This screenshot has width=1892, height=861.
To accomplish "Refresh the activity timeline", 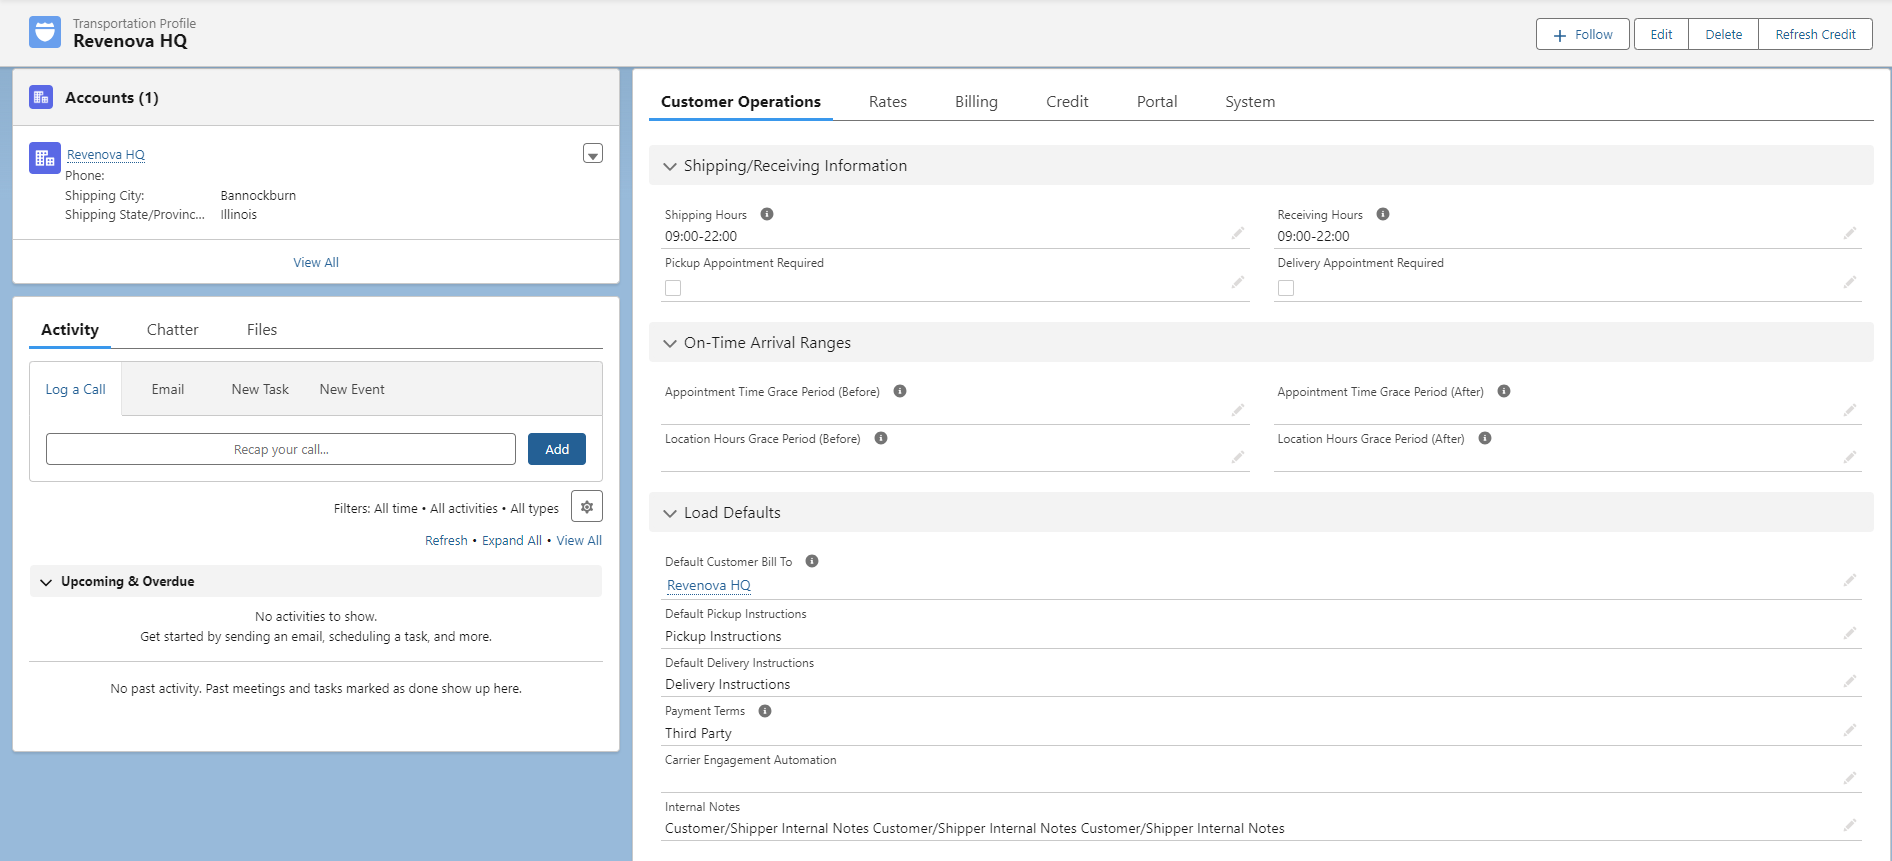I will pyautogui.click(x=446, y=540).
